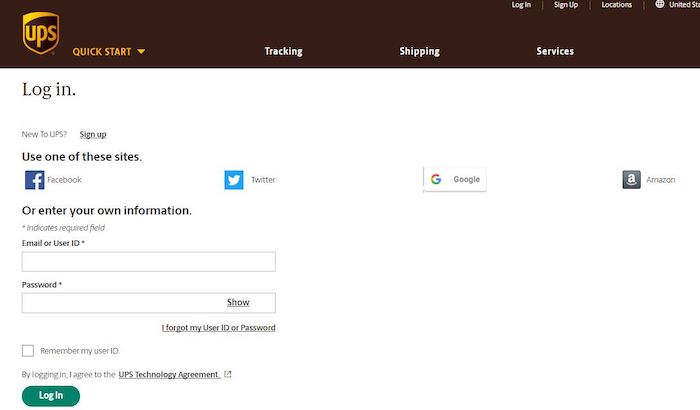Image resolution: width=700 pixels, height=410 pixels.
Task: Click the top Sign Up header link
Action: tap(566, 5)
